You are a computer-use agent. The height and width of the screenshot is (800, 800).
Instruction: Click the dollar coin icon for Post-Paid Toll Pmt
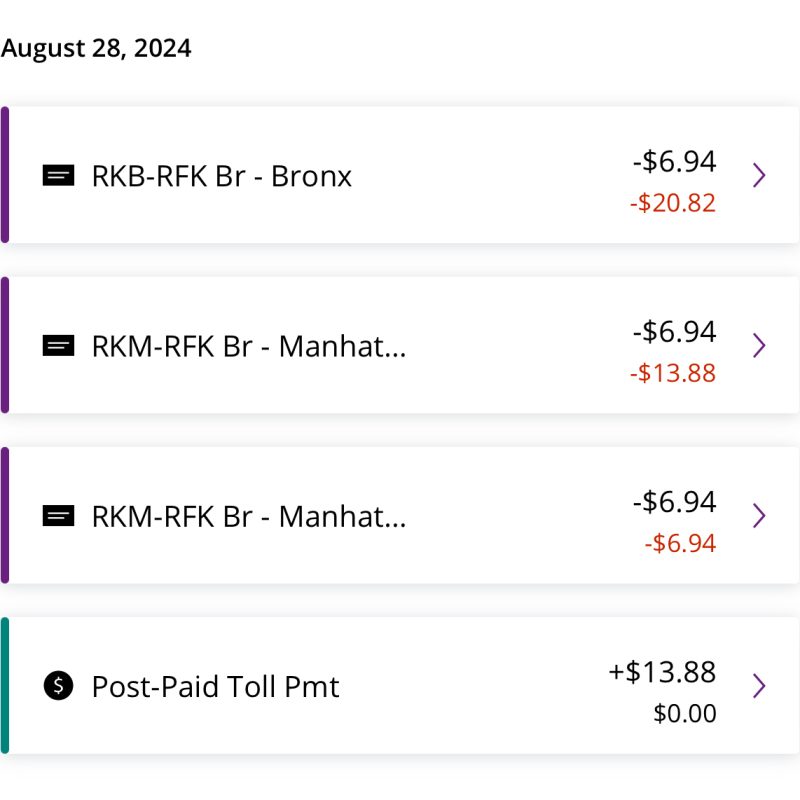tap(58, 685)
